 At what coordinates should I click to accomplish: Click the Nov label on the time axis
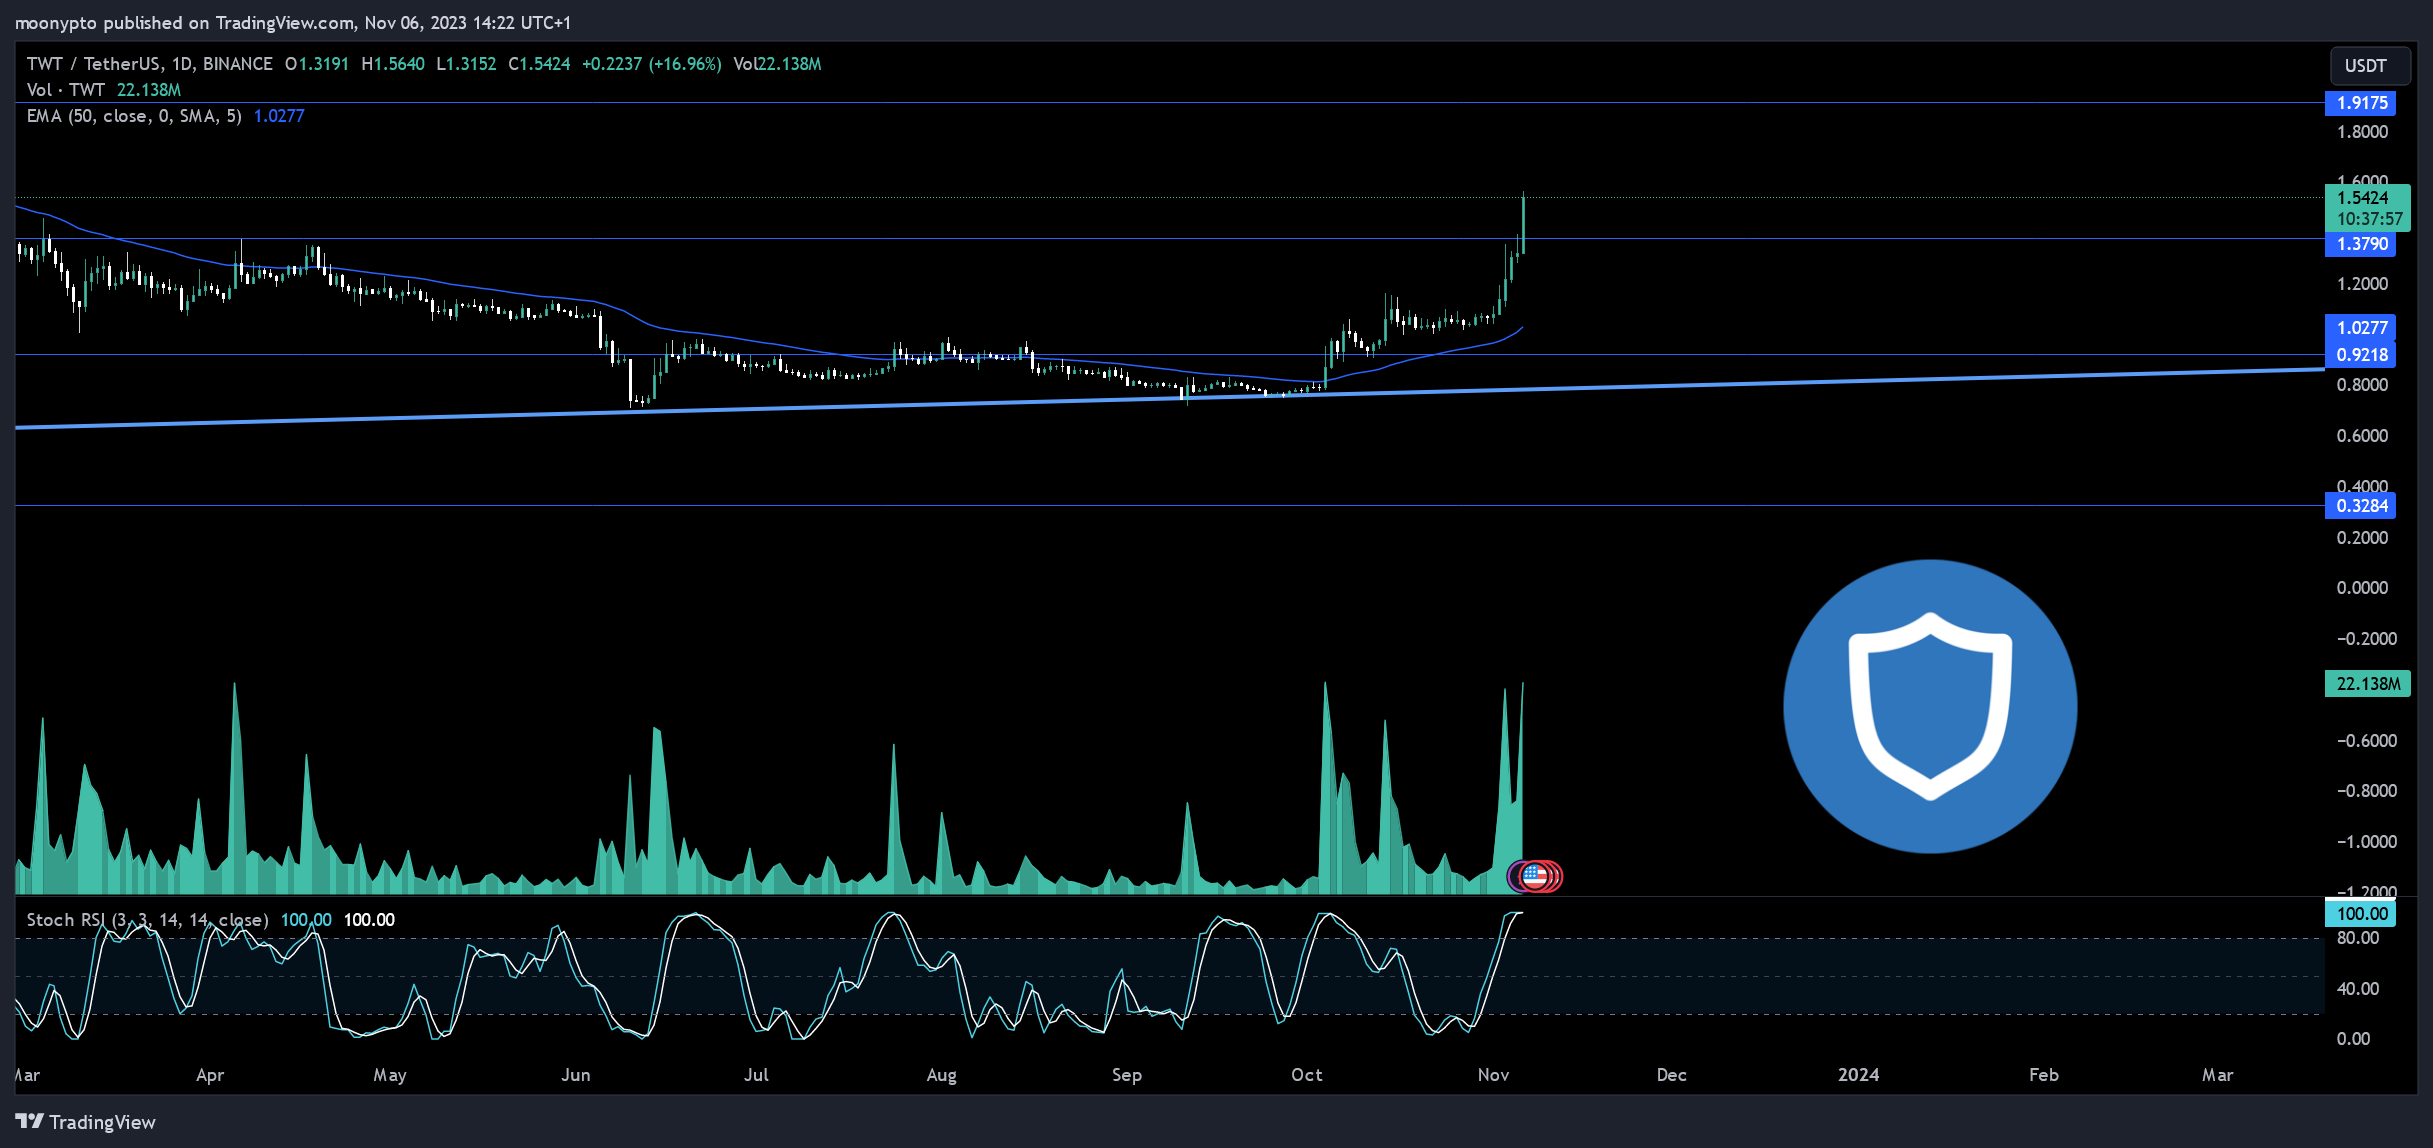coord(1493,1075)
